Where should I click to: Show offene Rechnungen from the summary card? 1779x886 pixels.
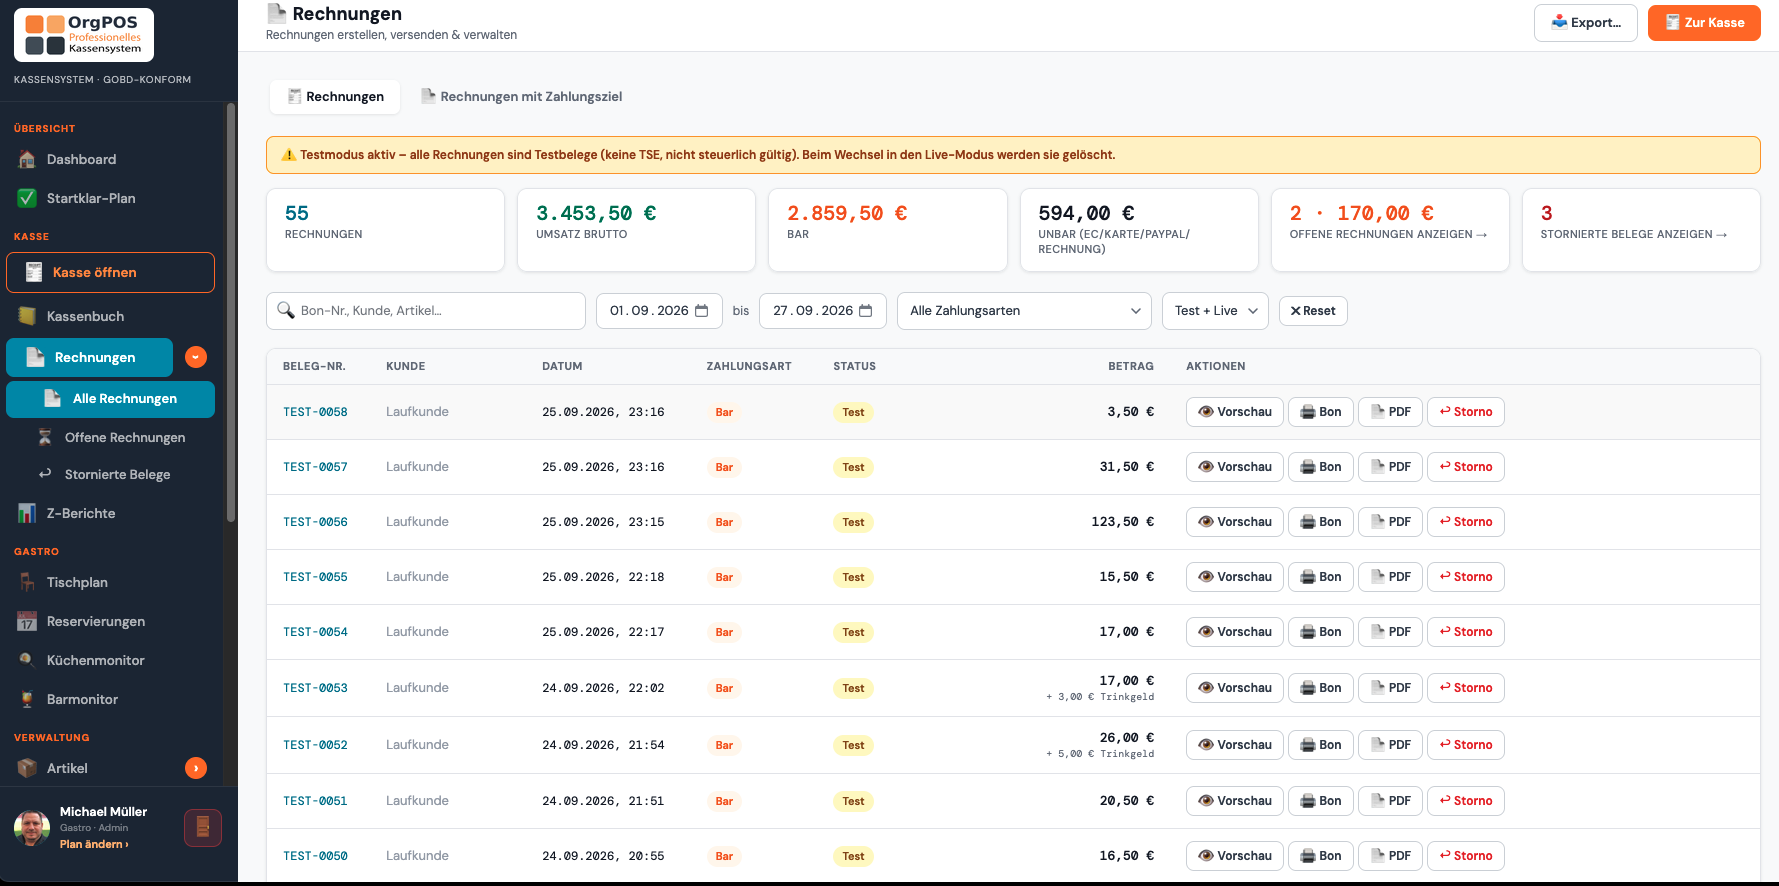[1390, 230]
